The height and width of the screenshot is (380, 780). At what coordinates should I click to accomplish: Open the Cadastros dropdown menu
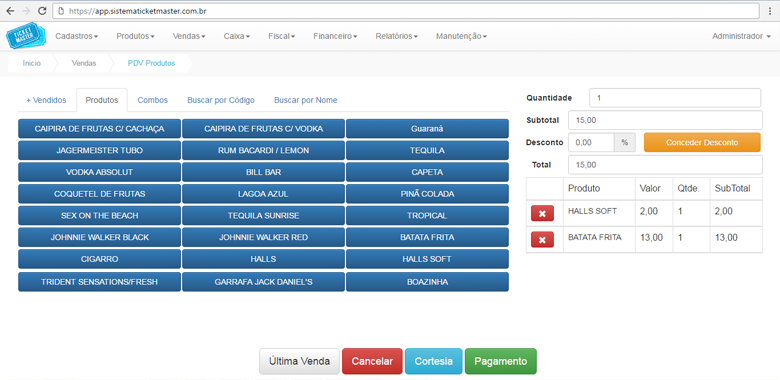[77, 36]
